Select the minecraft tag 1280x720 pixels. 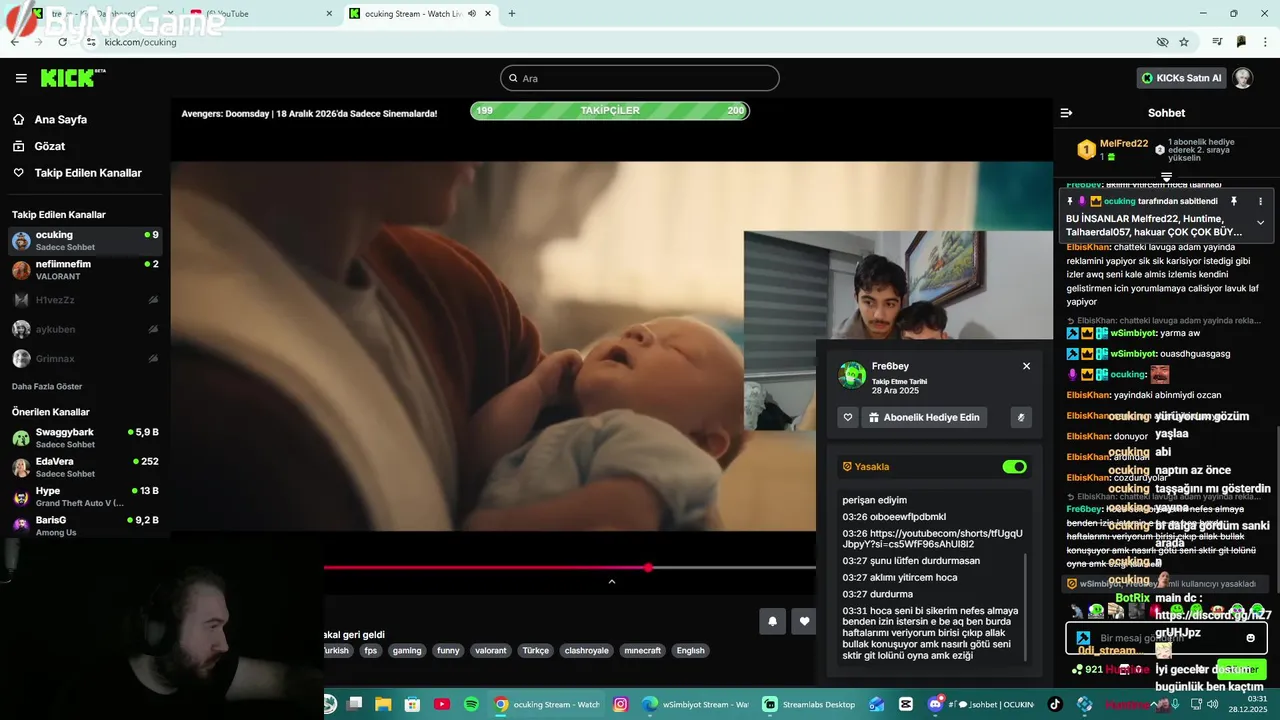click(x=643, y=650)
